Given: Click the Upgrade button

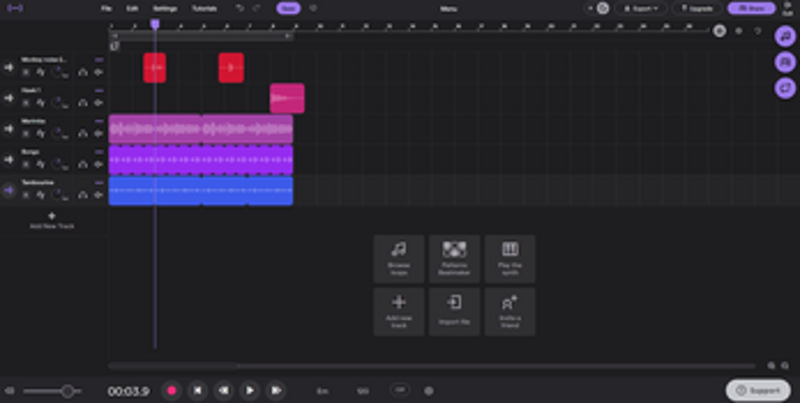Looking at the screenshot, I should 697,9.
